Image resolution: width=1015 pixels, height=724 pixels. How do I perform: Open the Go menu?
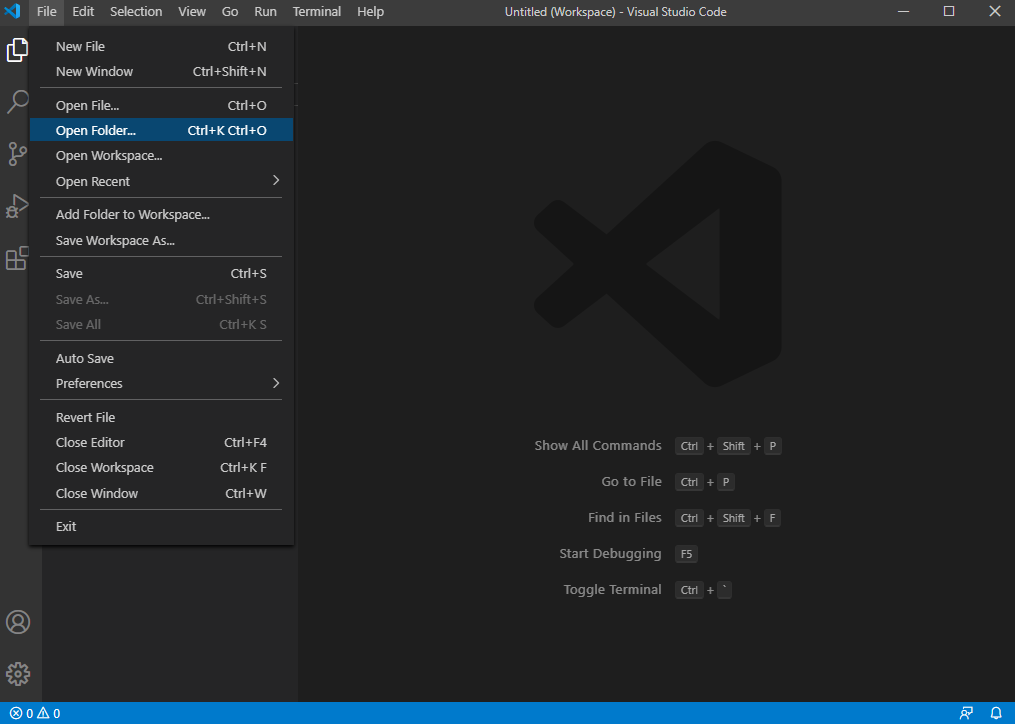pos(230,12)
